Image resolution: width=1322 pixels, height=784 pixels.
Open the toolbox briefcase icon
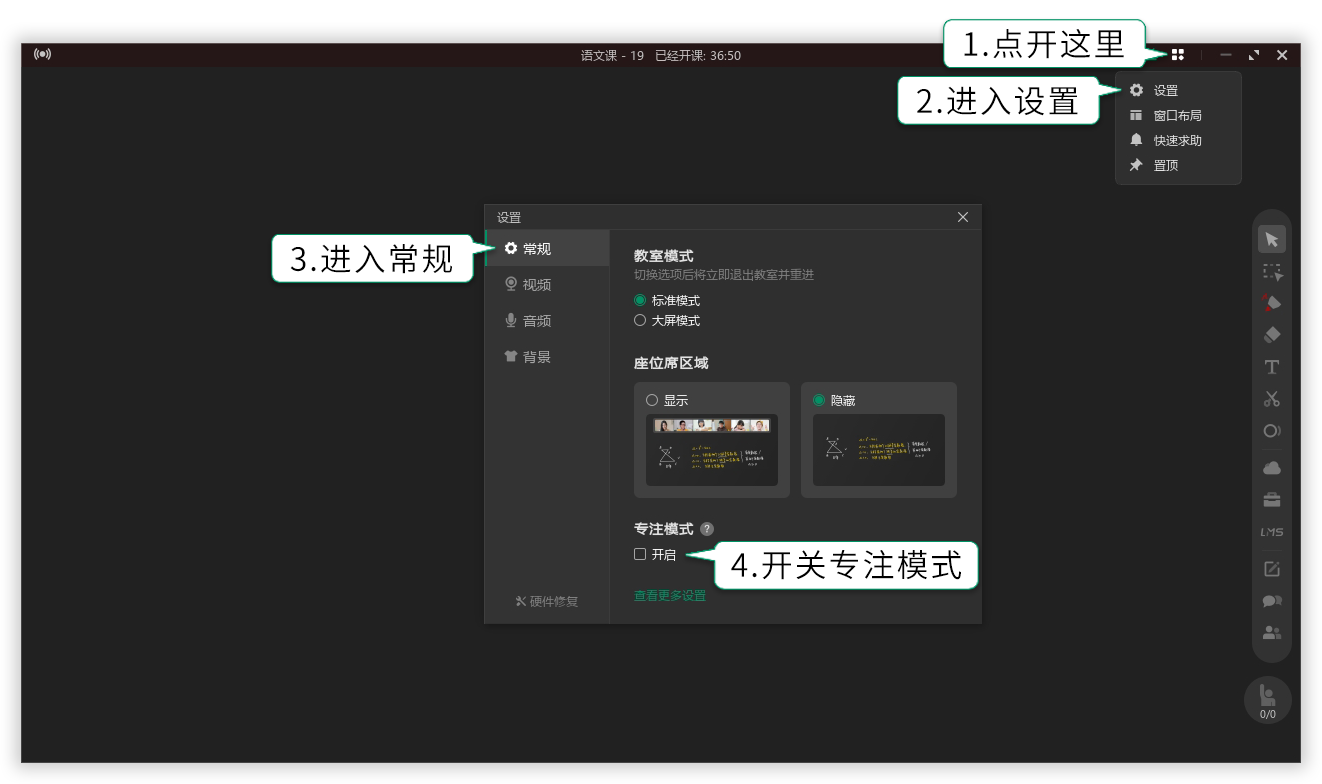pyautogui.click(x=1271, y=500)
